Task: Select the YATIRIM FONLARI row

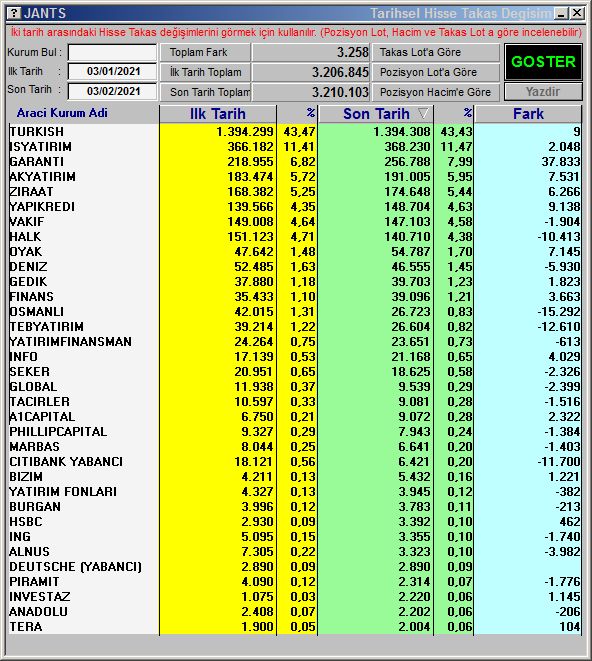Action: pos(295,492)
